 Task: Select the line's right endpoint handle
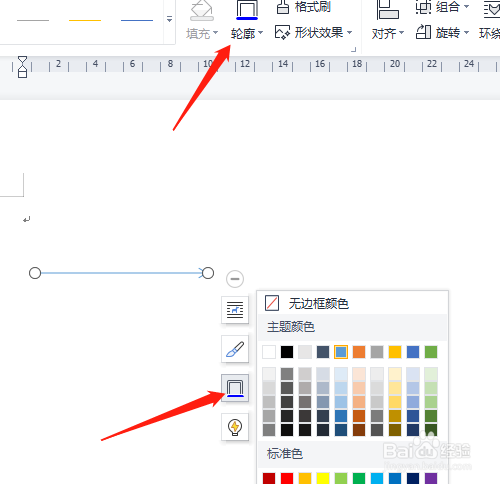point(208,273)
